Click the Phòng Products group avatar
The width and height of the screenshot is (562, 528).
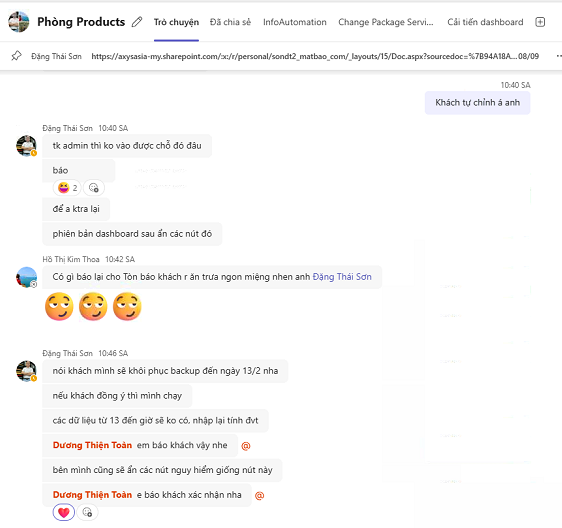(19, 22)
